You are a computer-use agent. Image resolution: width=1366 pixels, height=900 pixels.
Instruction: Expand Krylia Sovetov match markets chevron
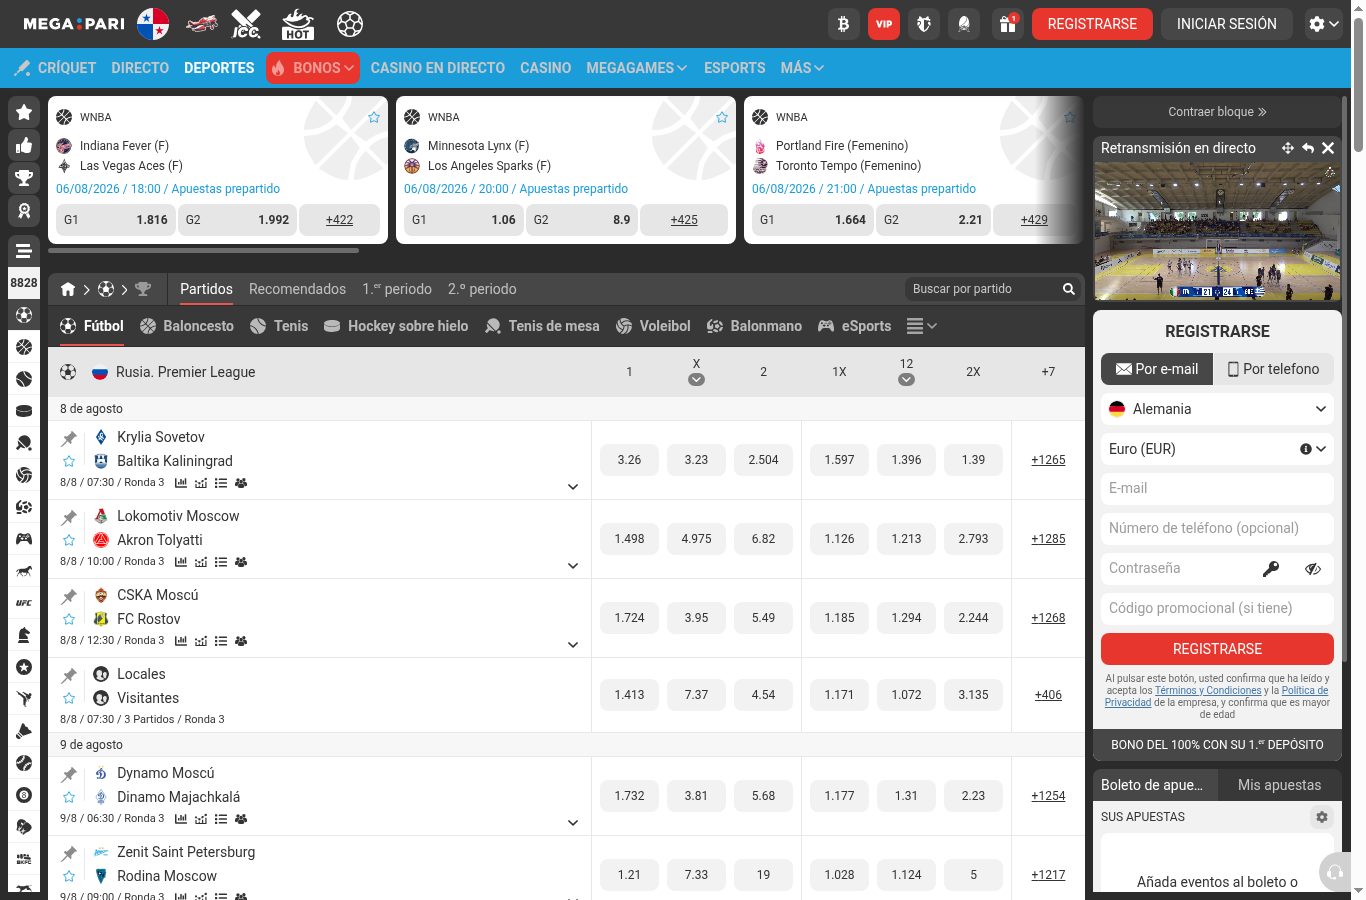click(x=573, y=487)
